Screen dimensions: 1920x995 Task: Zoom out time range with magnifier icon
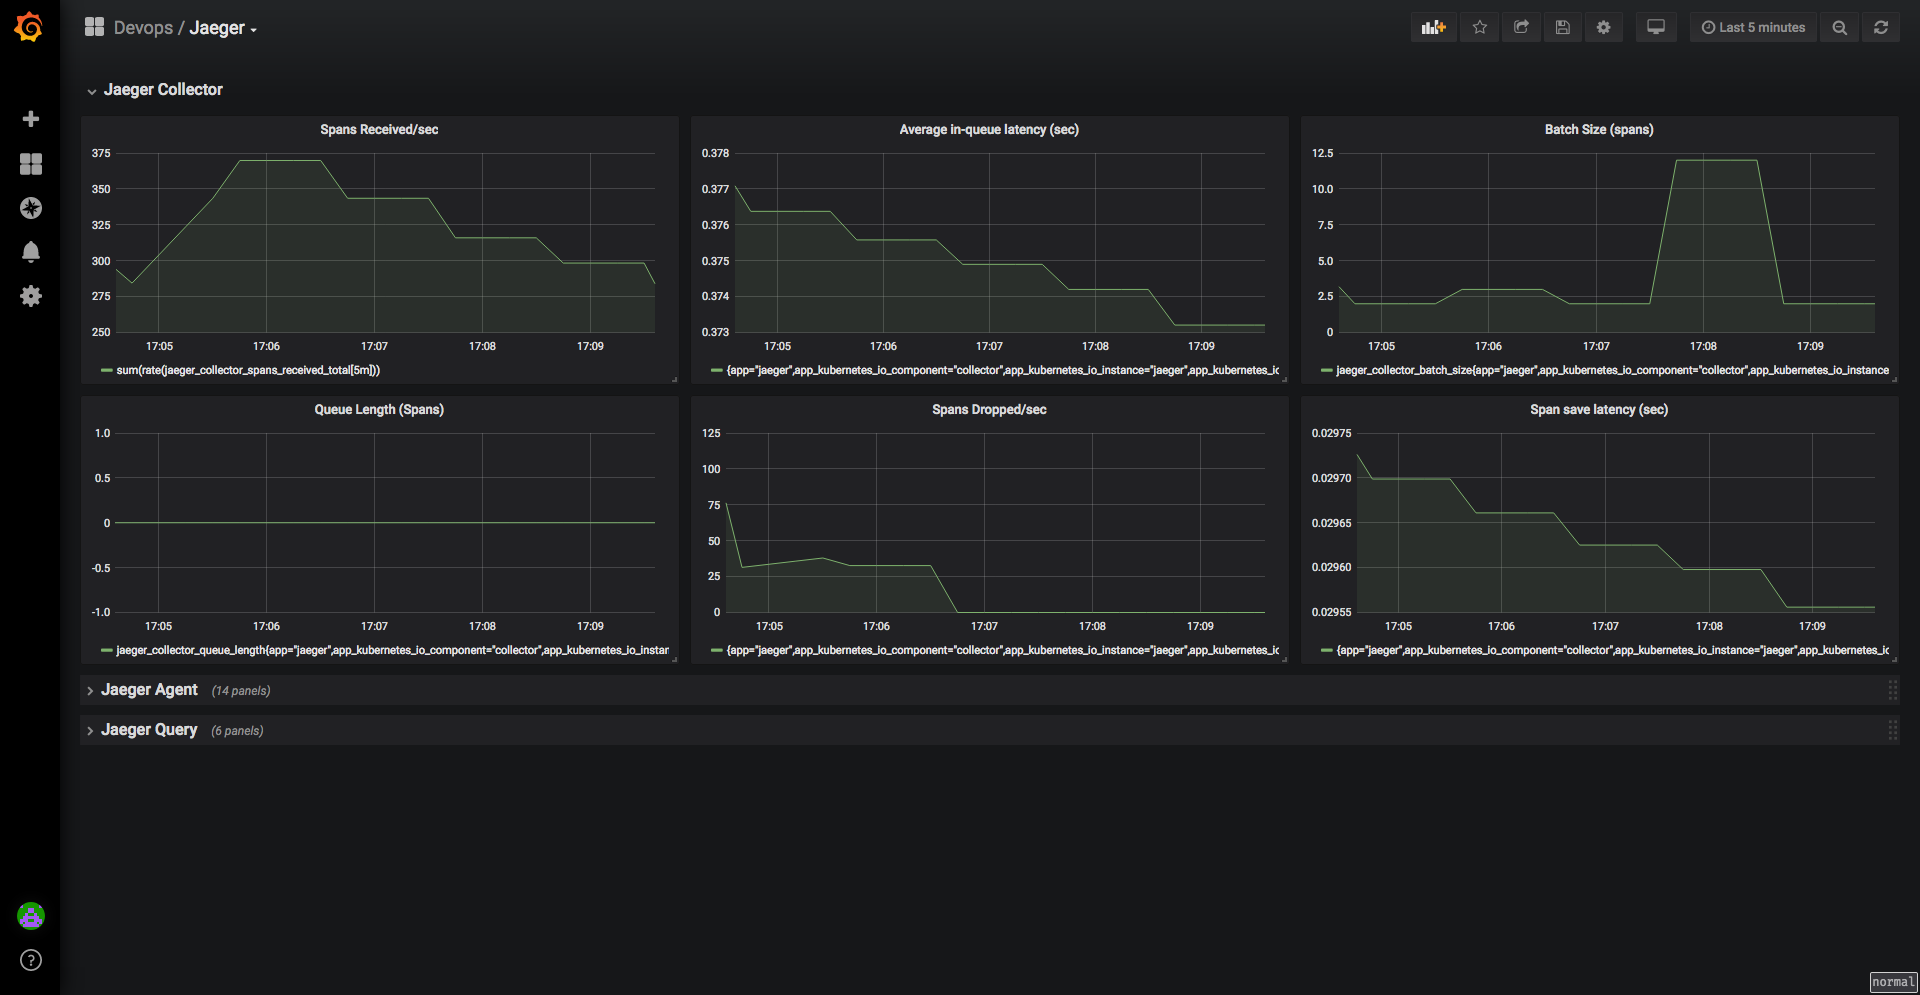tap(1839, 28)
